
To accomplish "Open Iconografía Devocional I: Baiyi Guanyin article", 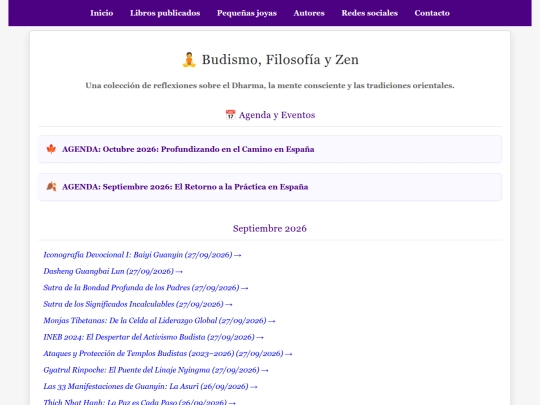I will coord(142,255).
